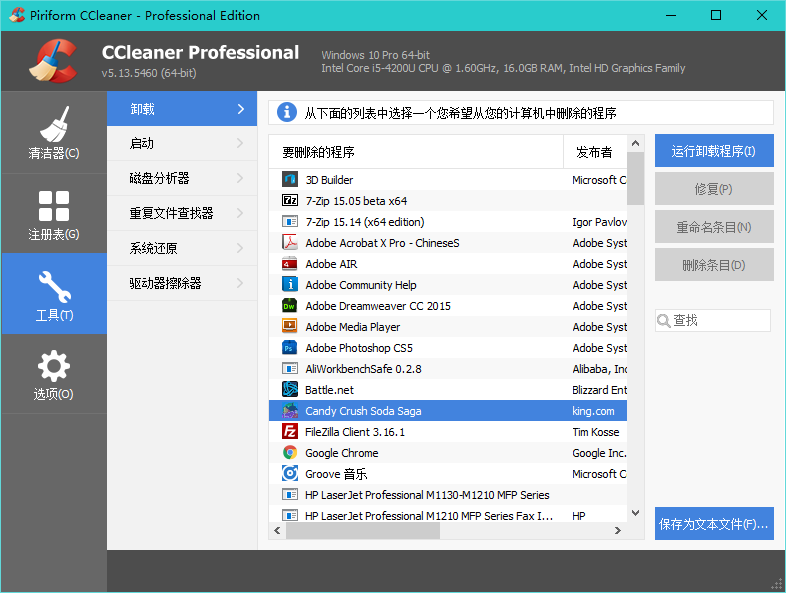Click chevron next to 卸载
This screenshot has height=593, width=786.
point(241,109)
